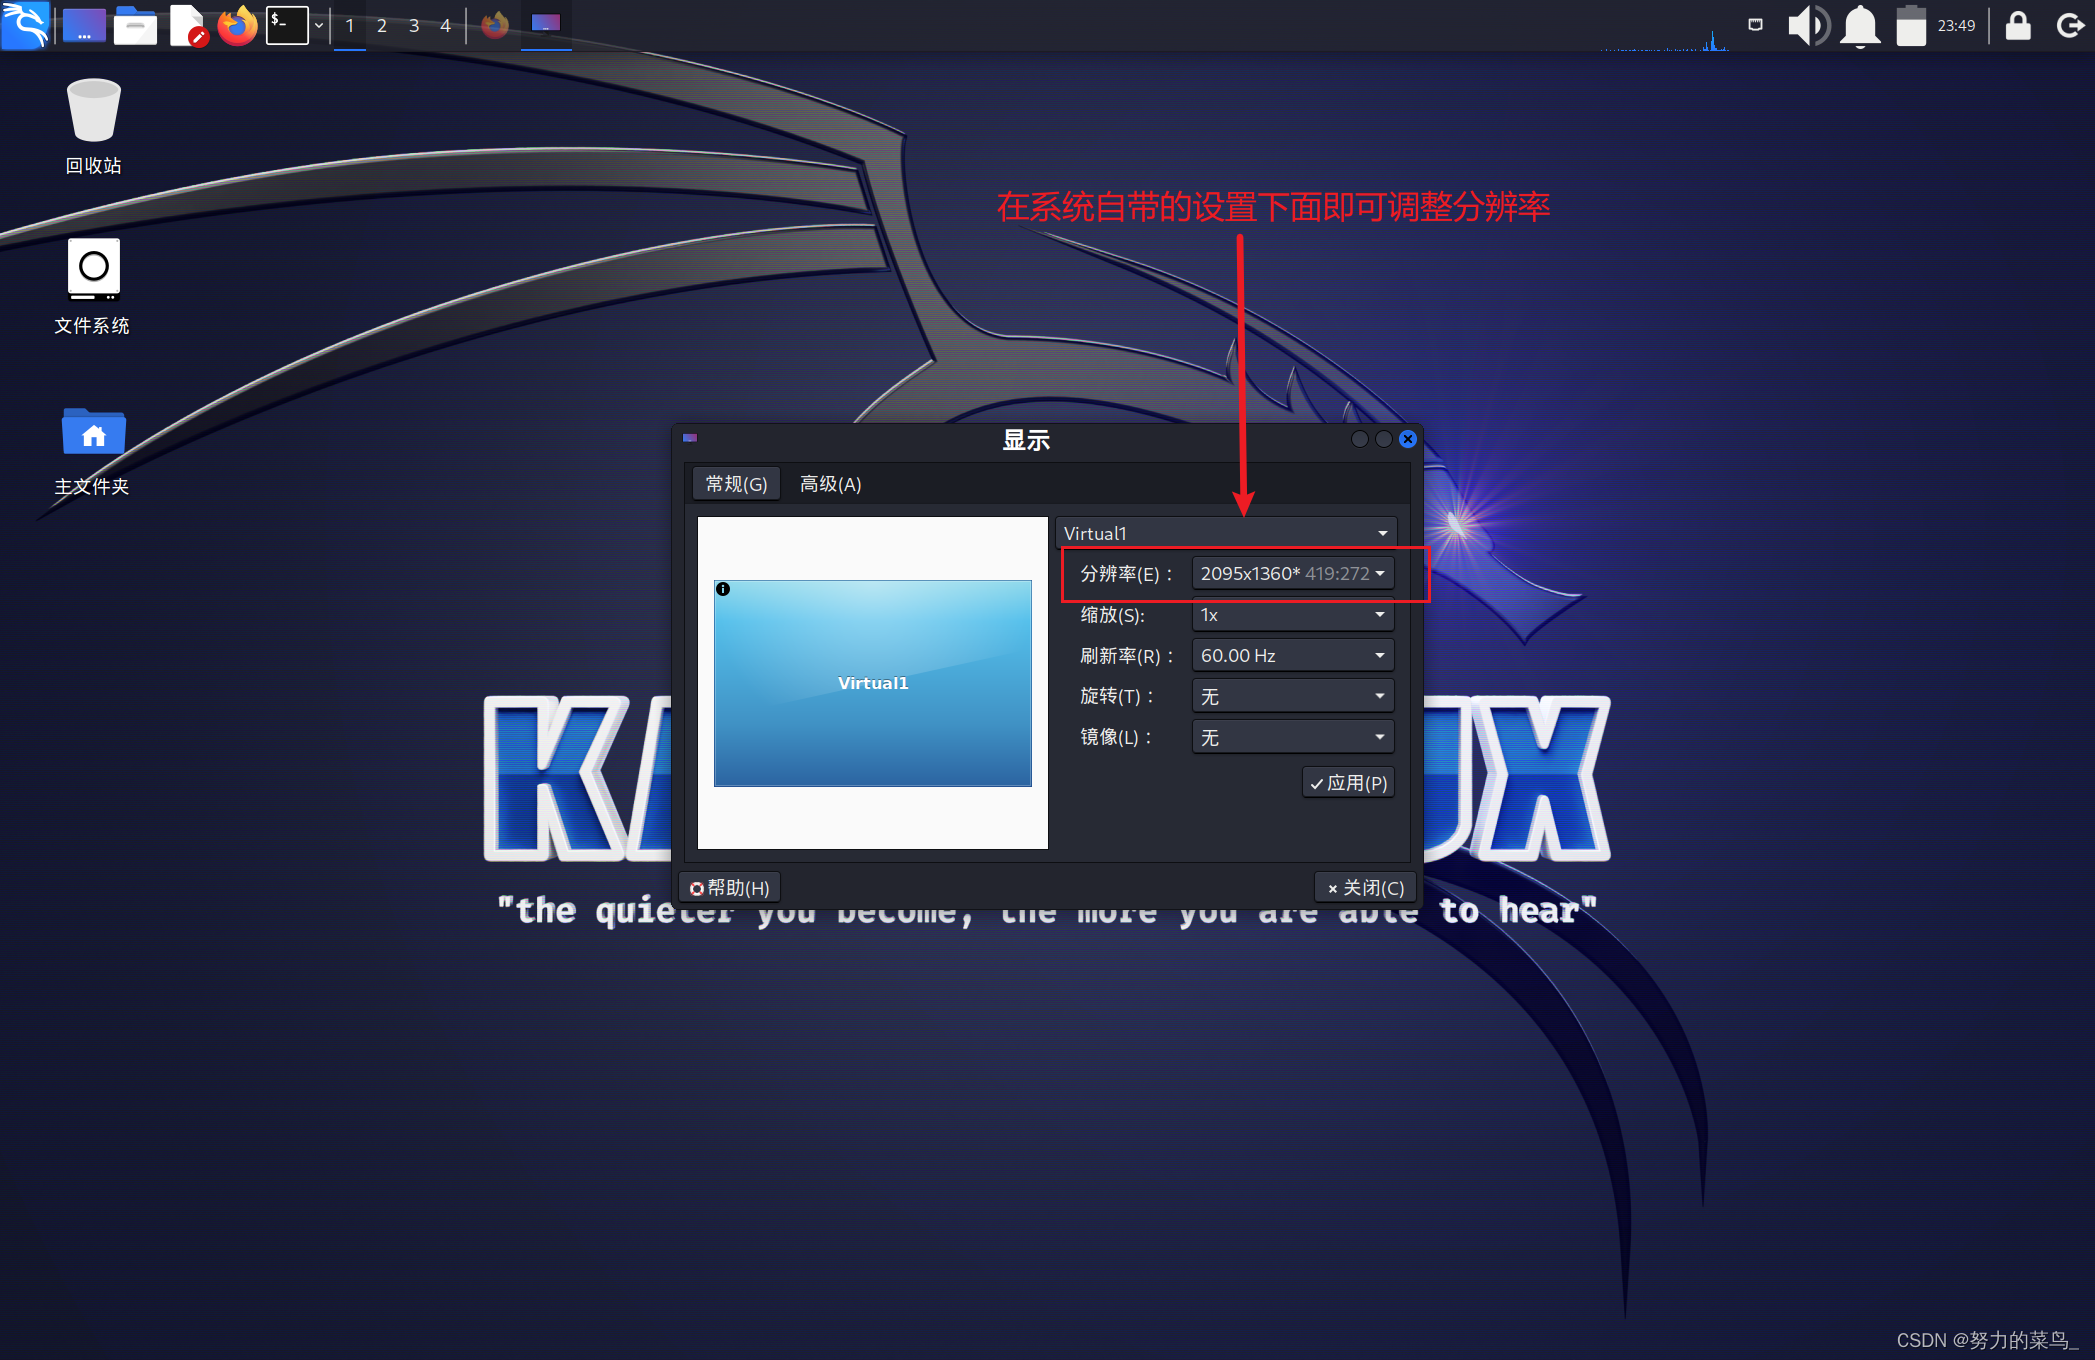This screenshot has width=2095, height=1360.
Task: Click the 应用(P) apply button
Action: [1348, 783]
